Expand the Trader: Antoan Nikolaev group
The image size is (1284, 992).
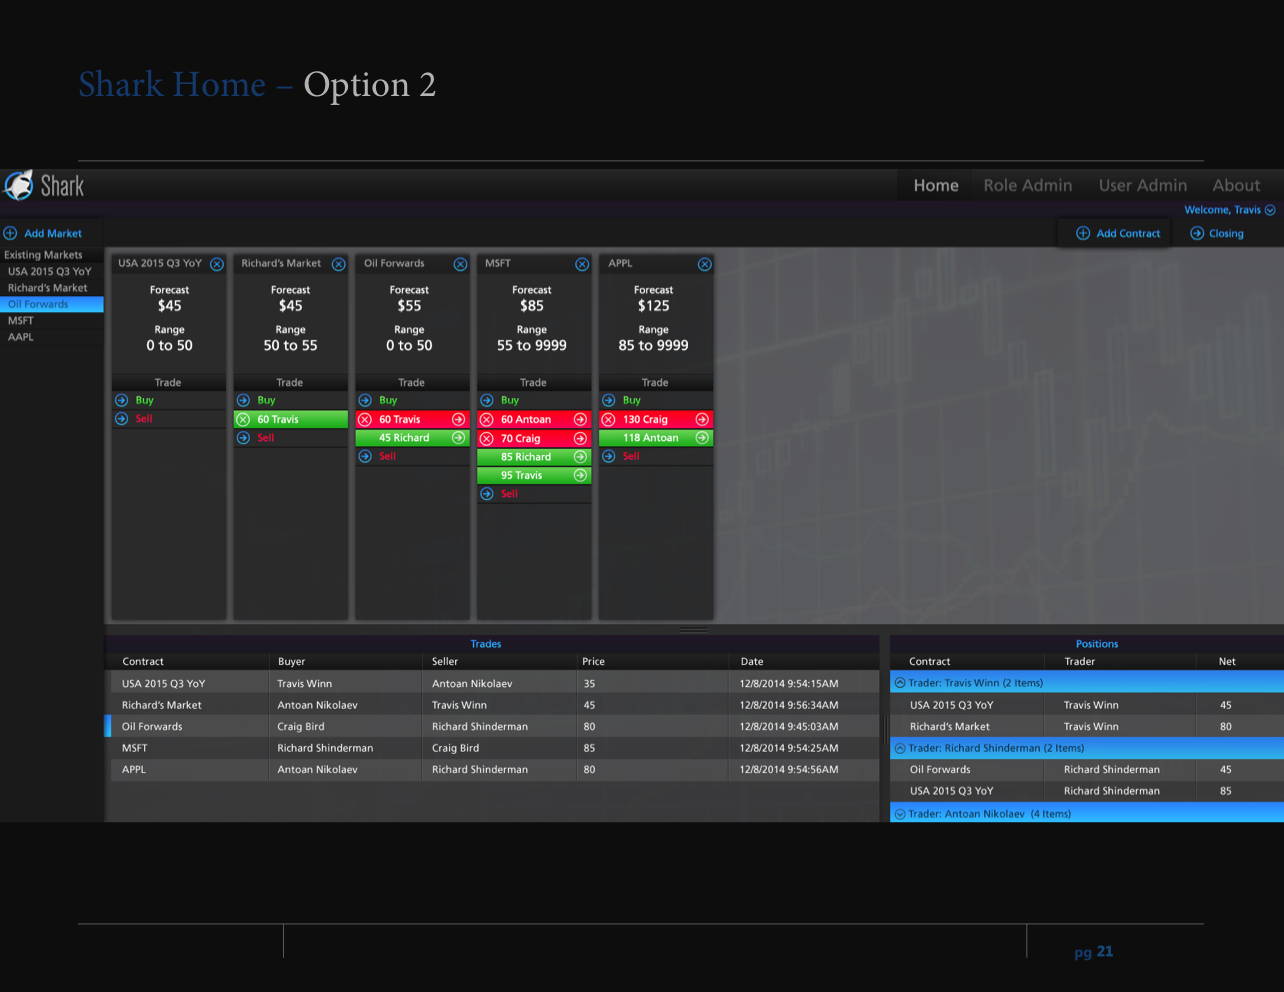[900, 814]
